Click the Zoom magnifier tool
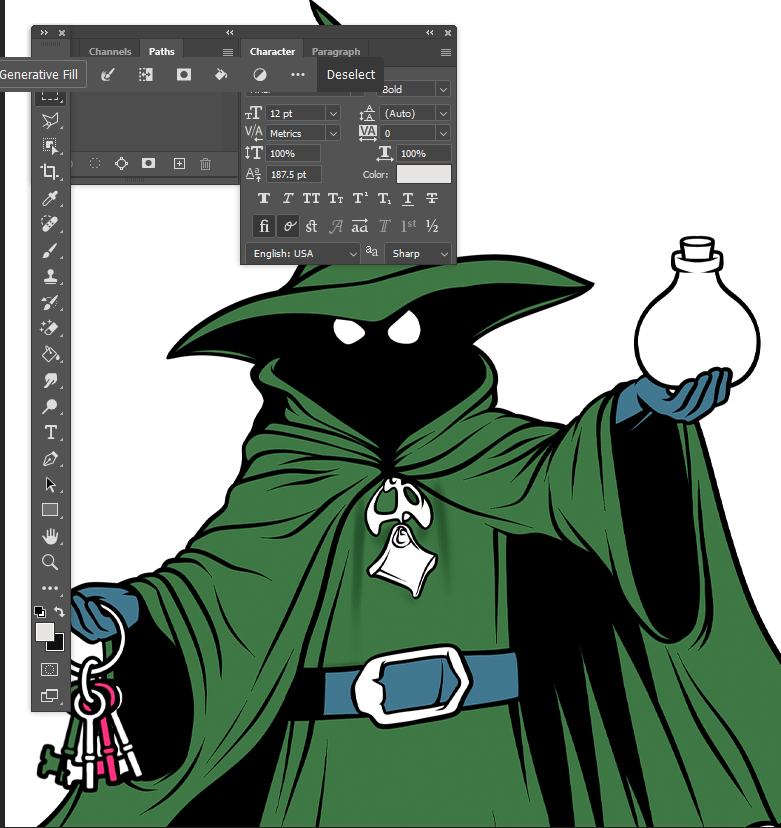The height and width of the screenshot is (828, 781). (x=50, y=562)
